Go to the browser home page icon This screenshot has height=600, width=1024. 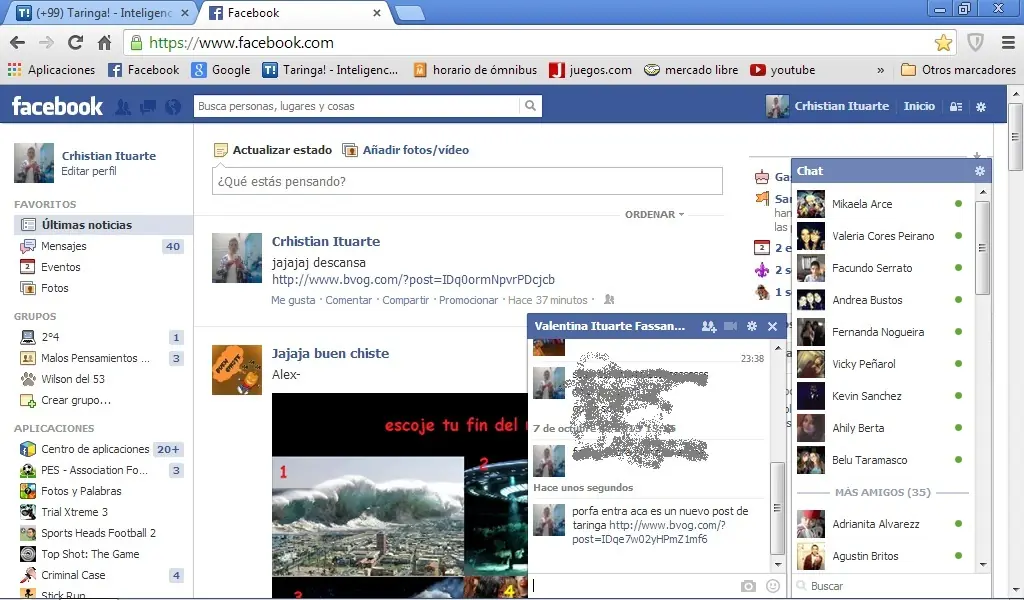pos(104,43)
